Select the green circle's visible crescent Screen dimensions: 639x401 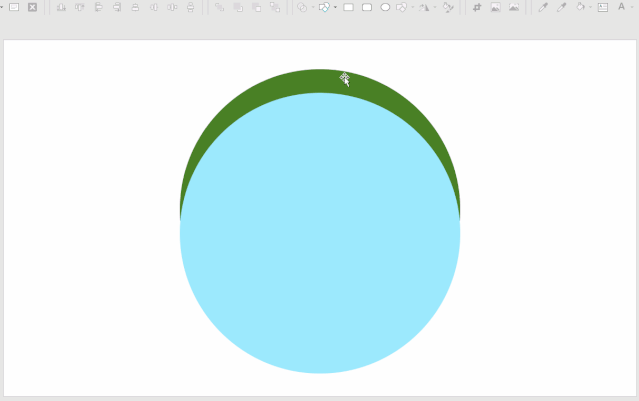click(x=320, y=80)
